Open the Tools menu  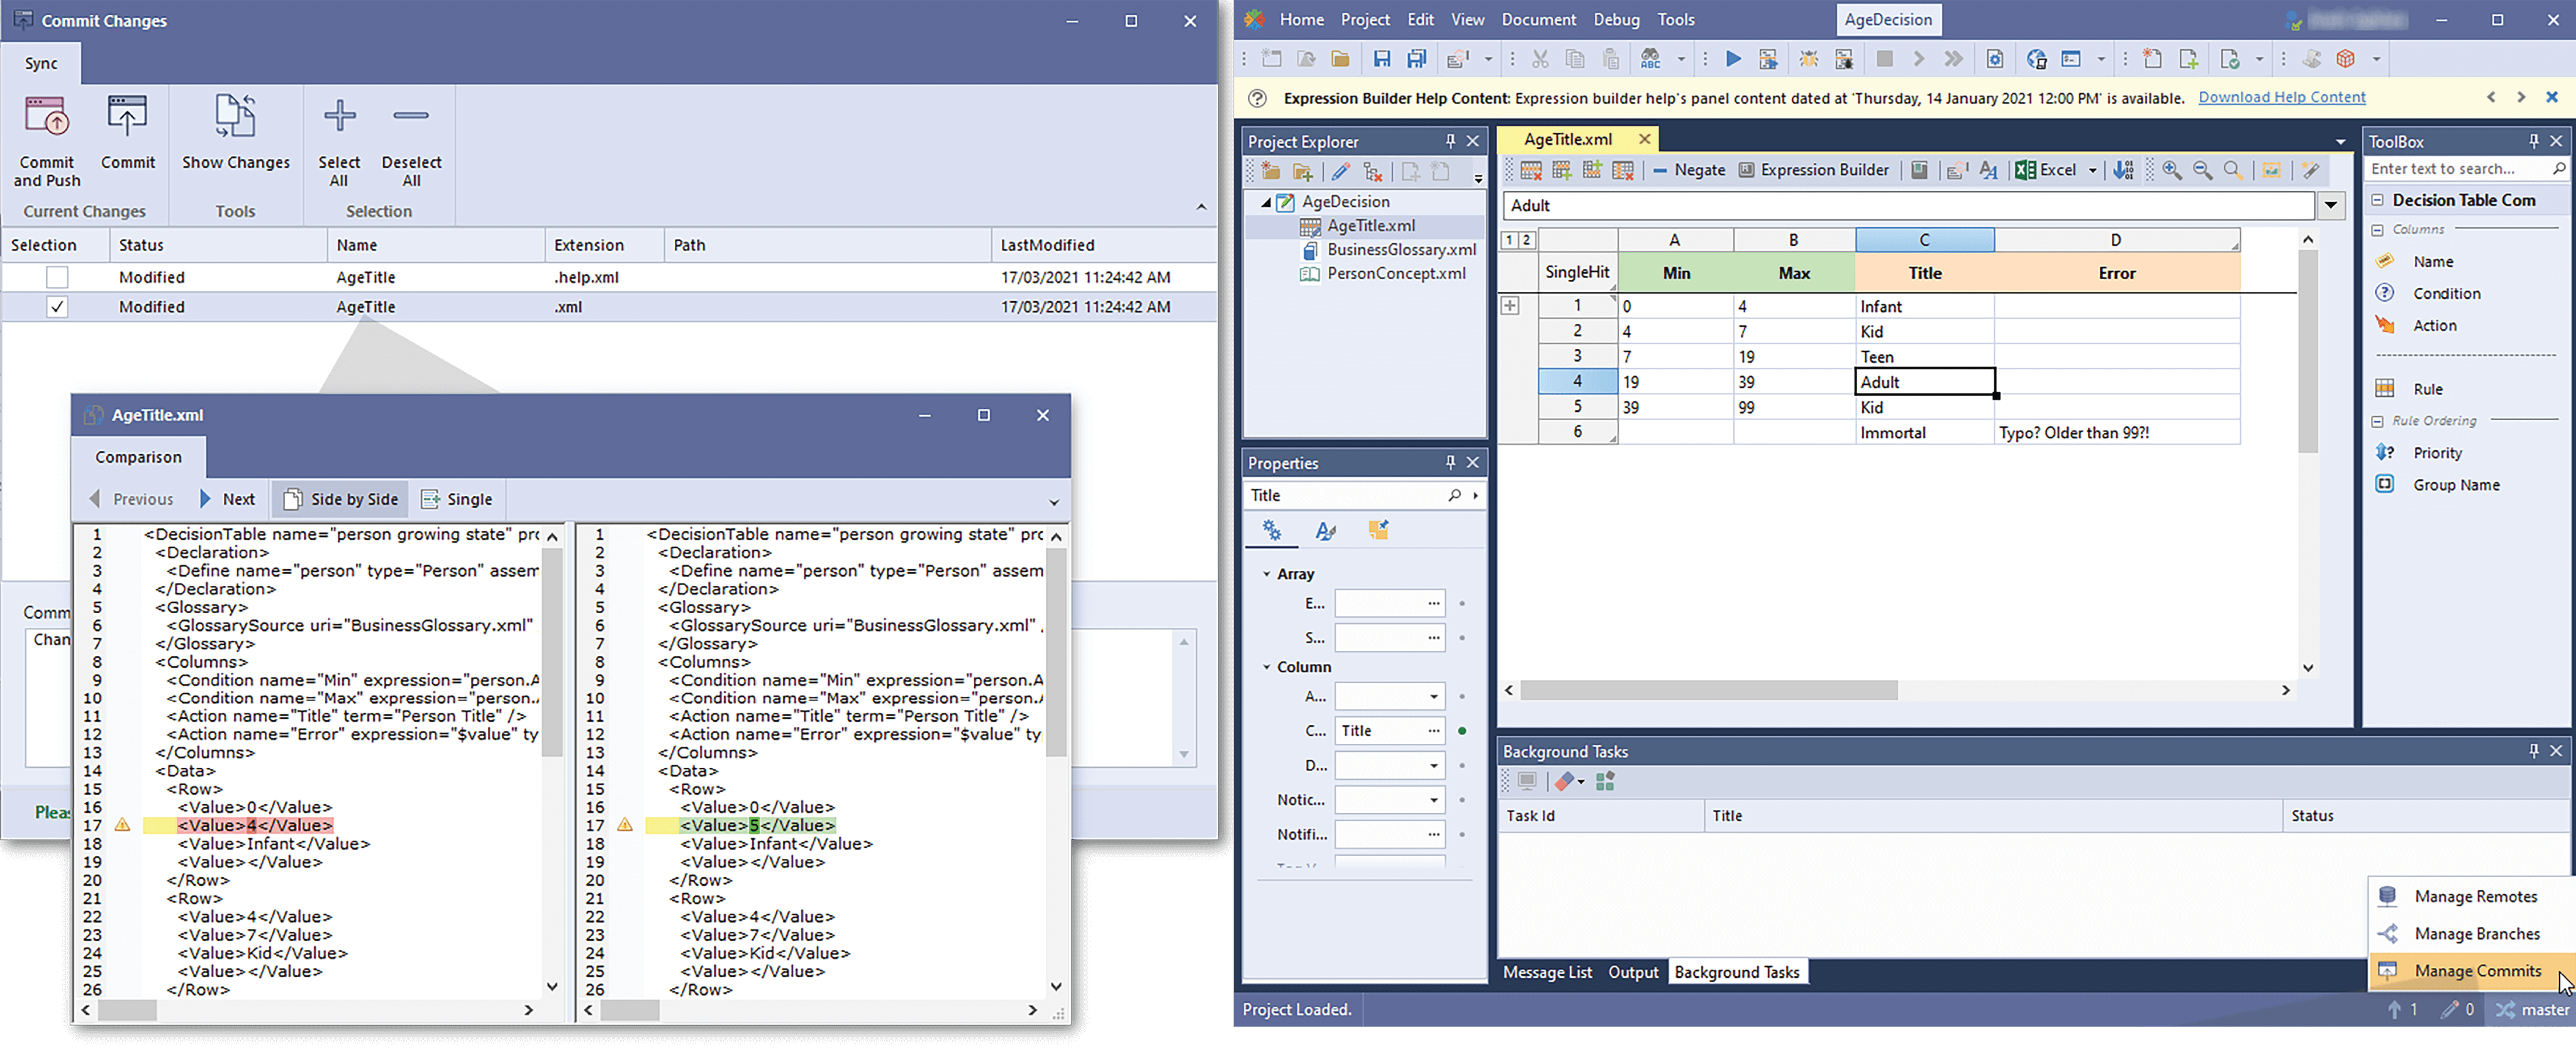tap(1676, 19)
